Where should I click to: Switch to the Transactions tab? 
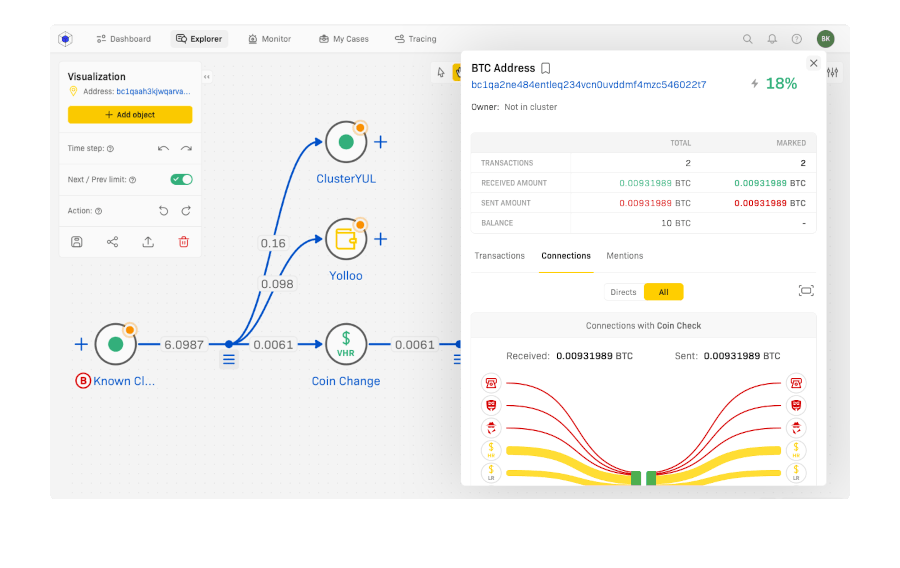coord(499,256)
